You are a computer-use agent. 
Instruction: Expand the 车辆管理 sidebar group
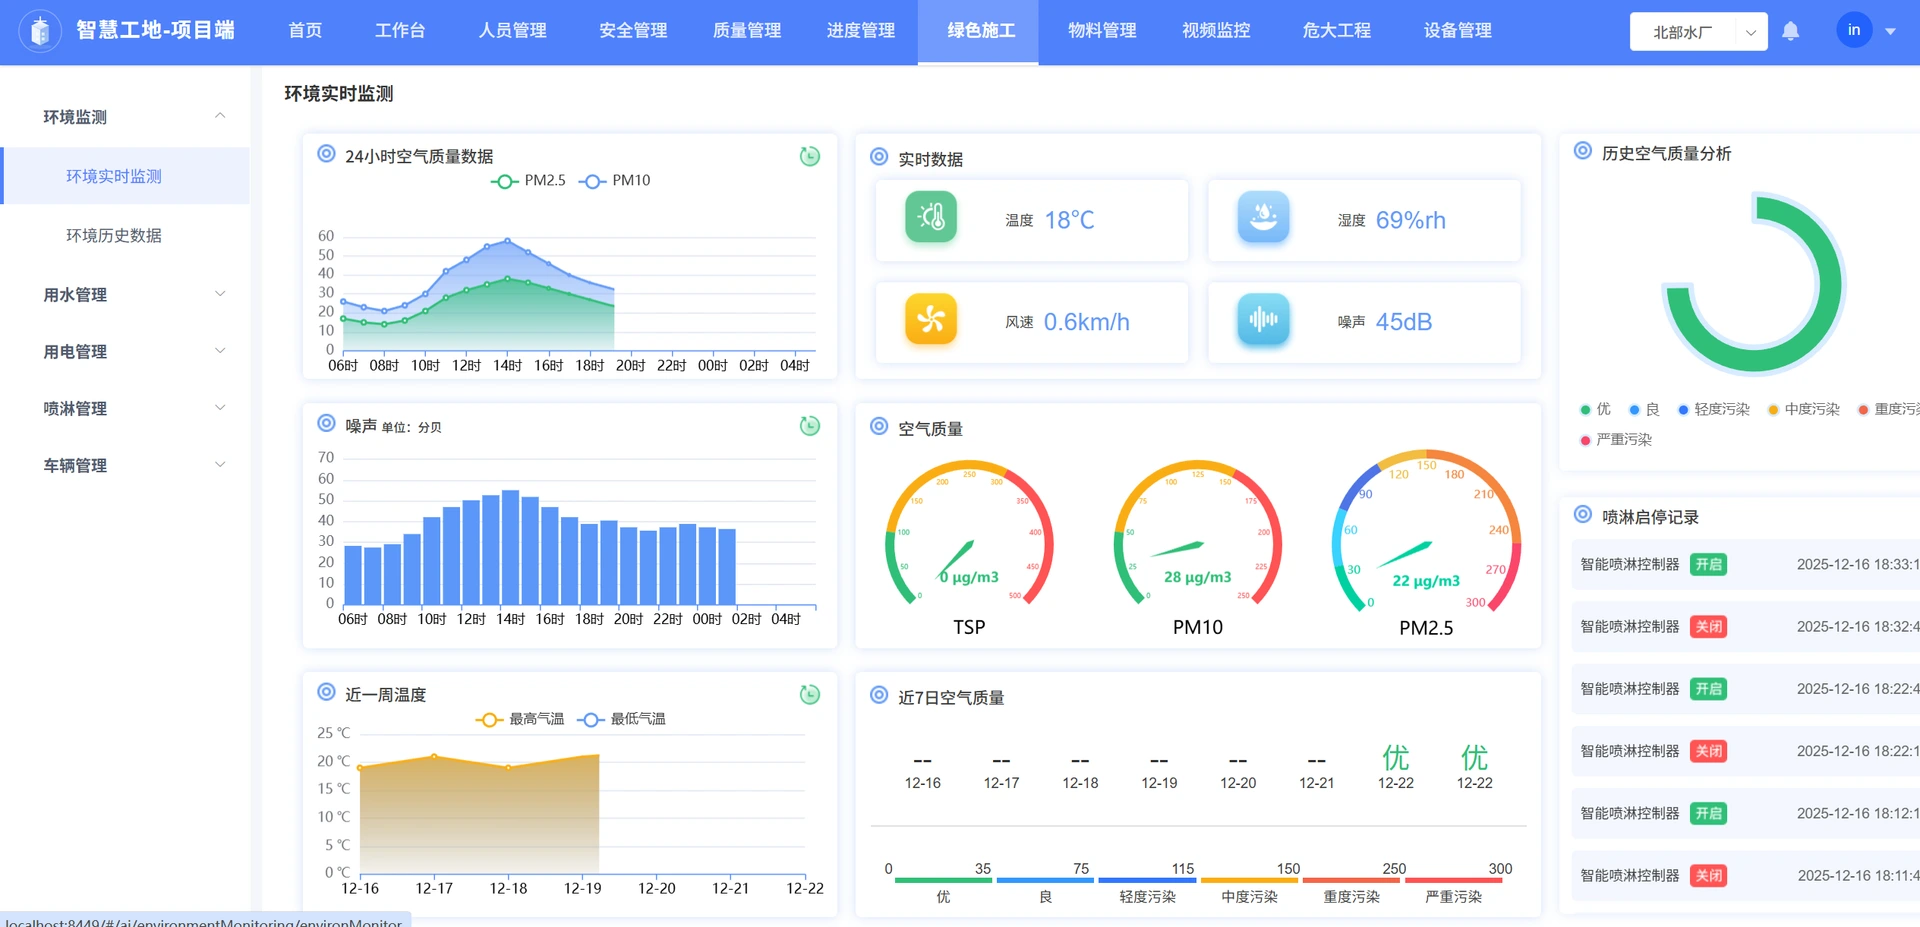pos(125,465)
